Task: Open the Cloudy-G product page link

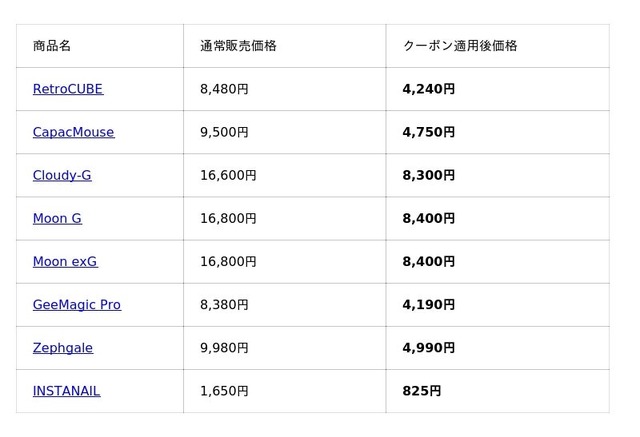Action: coord(62,175)
